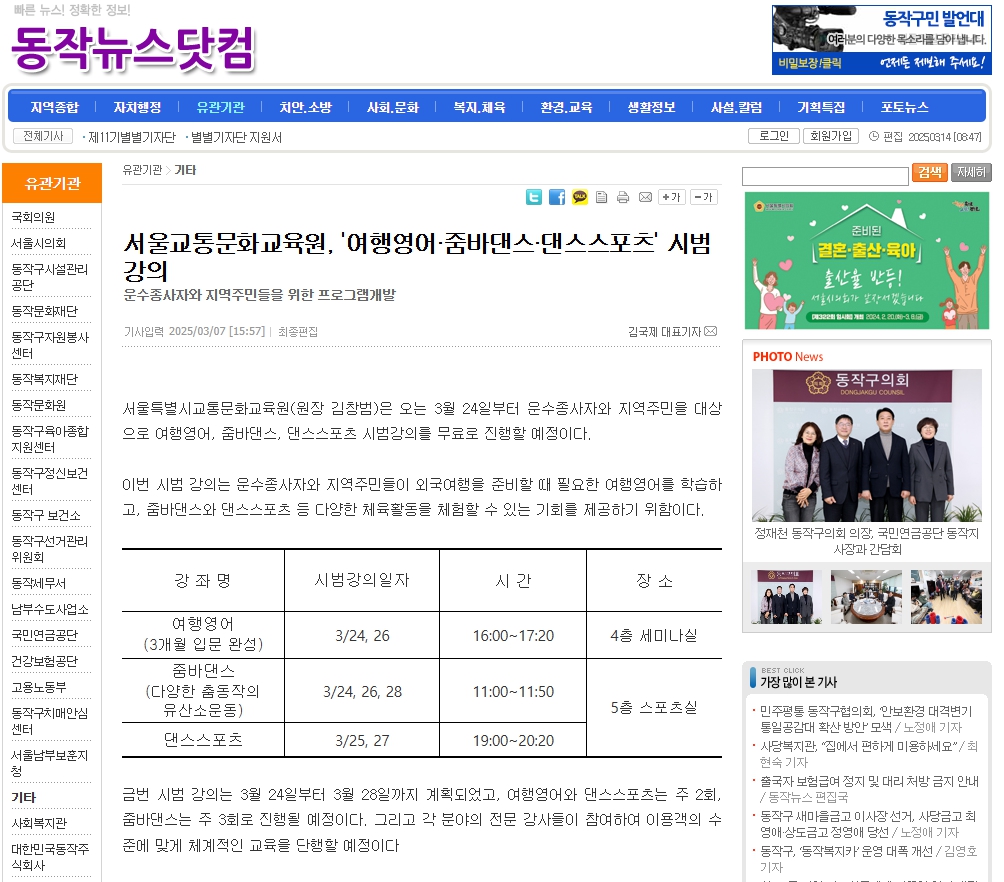Screen dimensions: 1004x882
Task: Click the 자세히 advanced search button
Action: point(971,172)
